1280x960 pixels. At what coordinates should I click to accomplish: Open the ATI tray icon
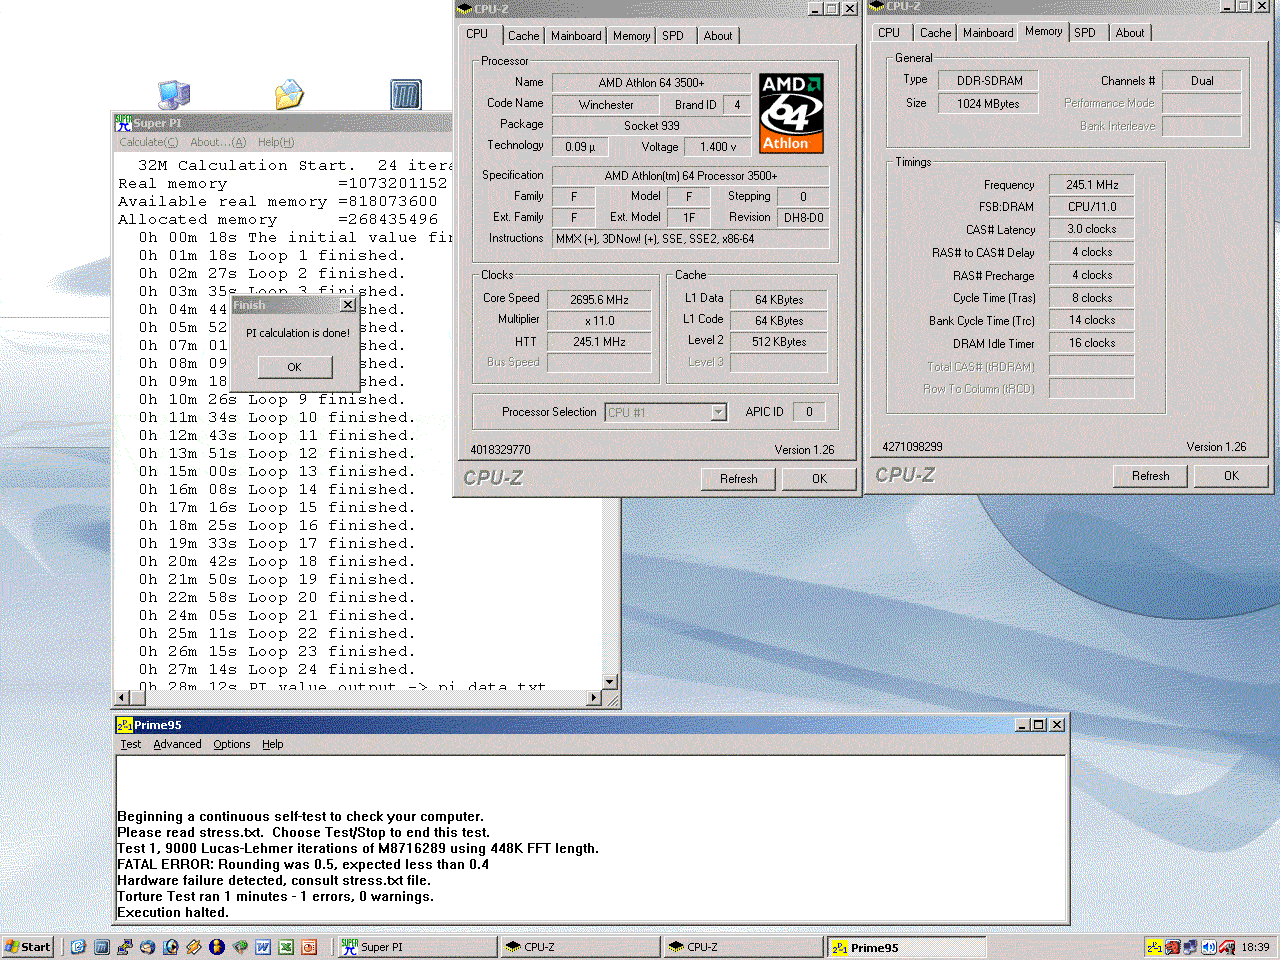[x=1227, y=947]
